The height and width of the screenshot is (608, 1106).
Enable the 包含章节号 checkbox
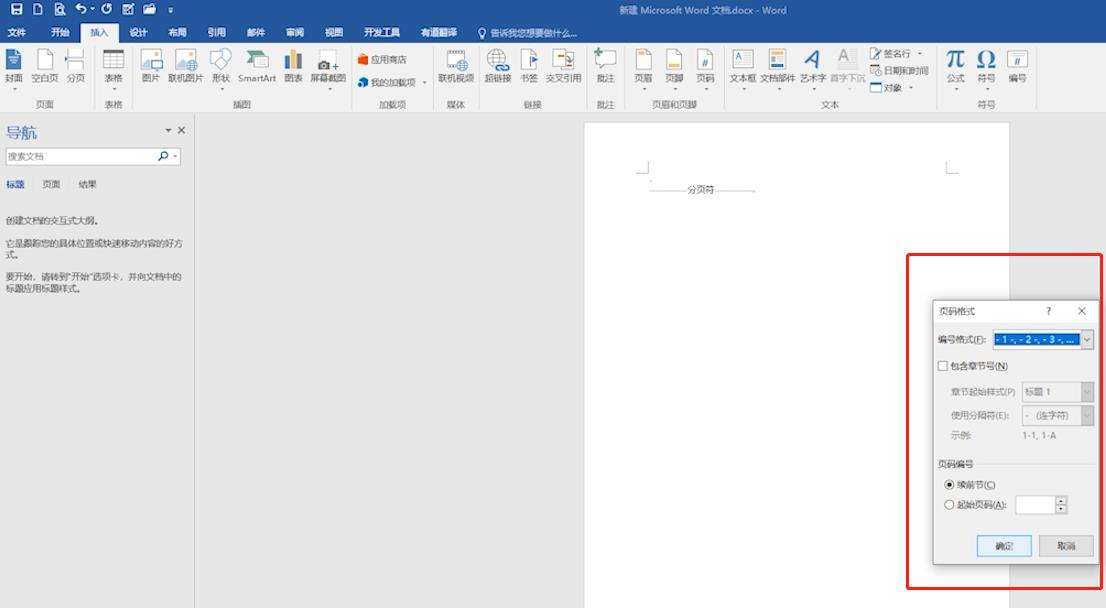pos(942,366)
